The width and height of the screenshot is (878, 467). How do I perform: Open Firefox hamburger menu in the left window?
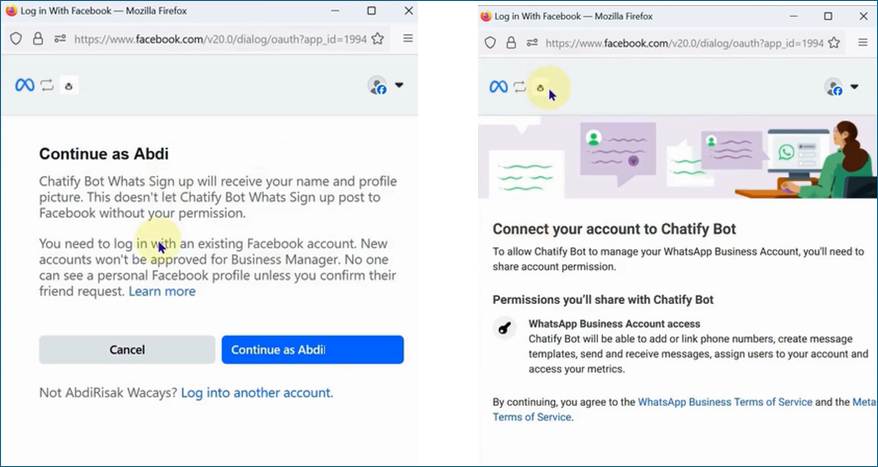pyautogui.click(x=408, y=39)
